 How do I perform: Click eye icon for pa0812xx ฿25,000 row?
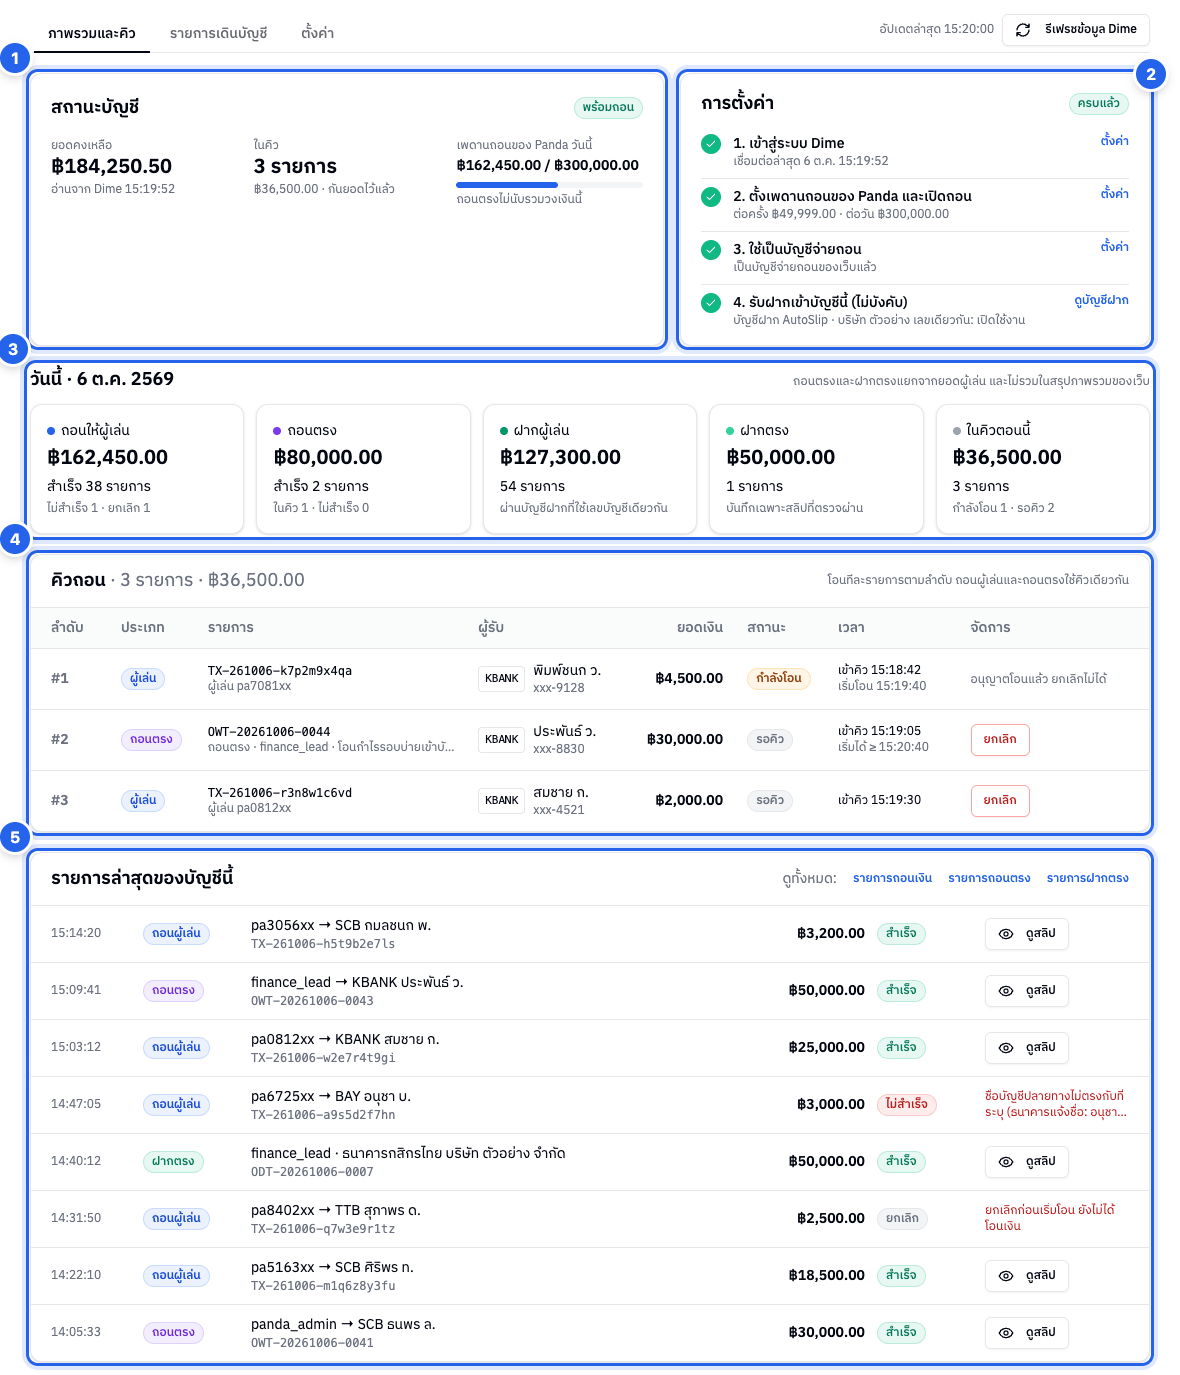point(1006,1048)
